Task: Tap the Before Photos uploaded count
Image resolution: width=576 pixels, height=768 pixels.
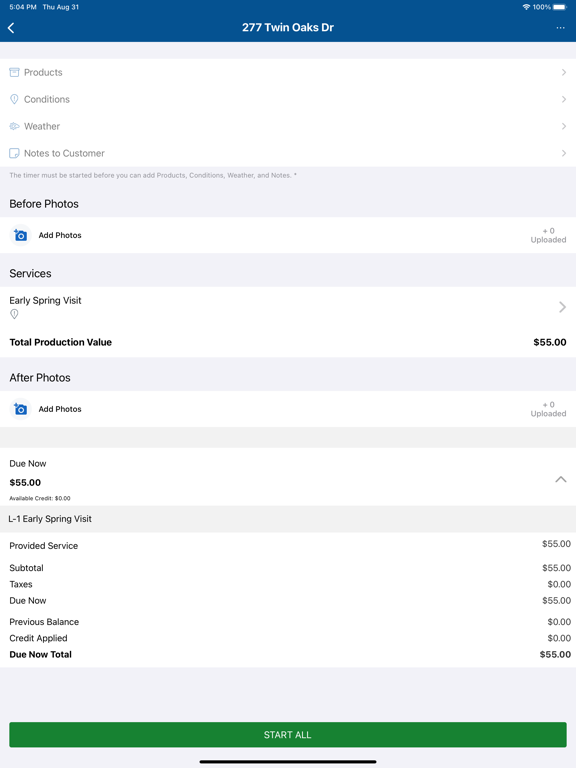Action: click(x=548, y=235)
